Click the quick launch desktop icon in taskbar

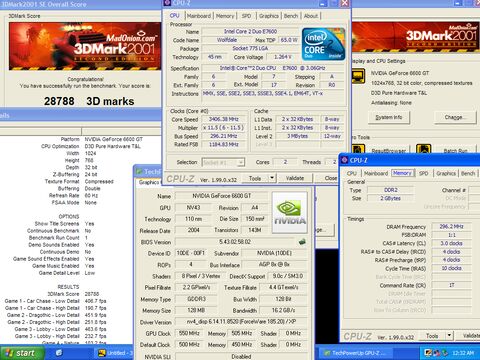tap(59, 353)
